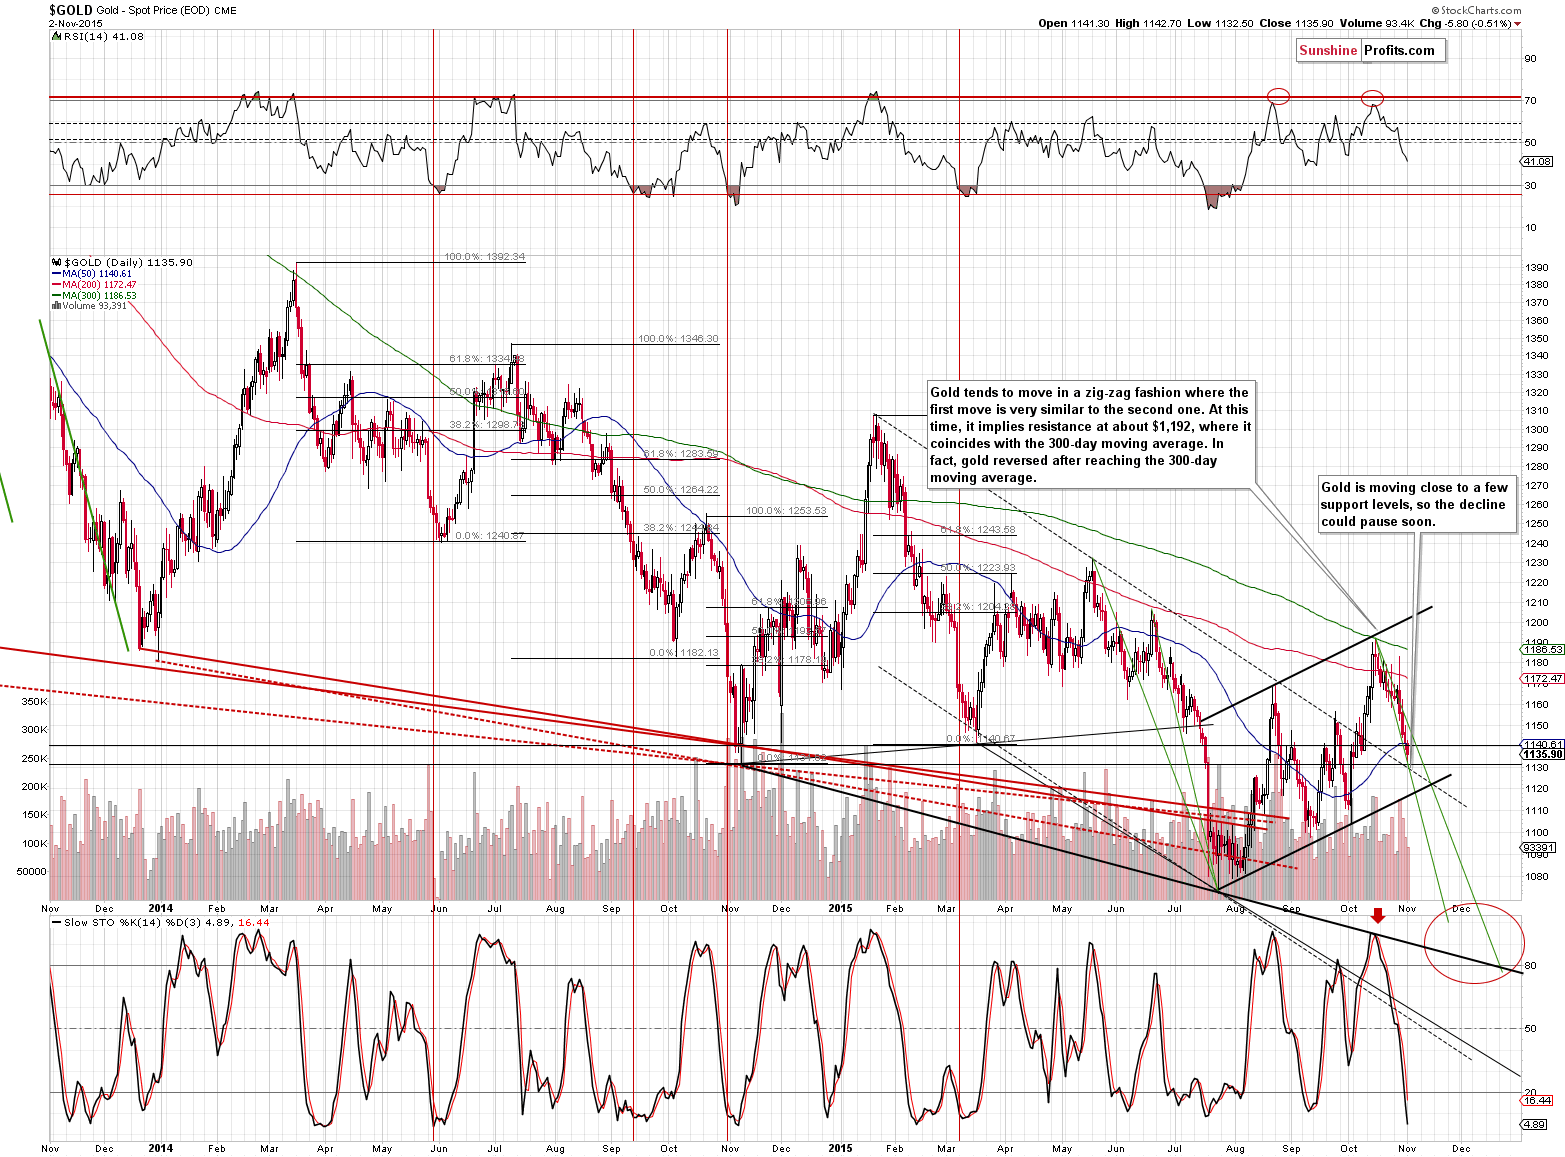Click the support levels annotation box
Image resolution: width=1565 pixels, height=1157 pixels.
tap(1416, 504)
